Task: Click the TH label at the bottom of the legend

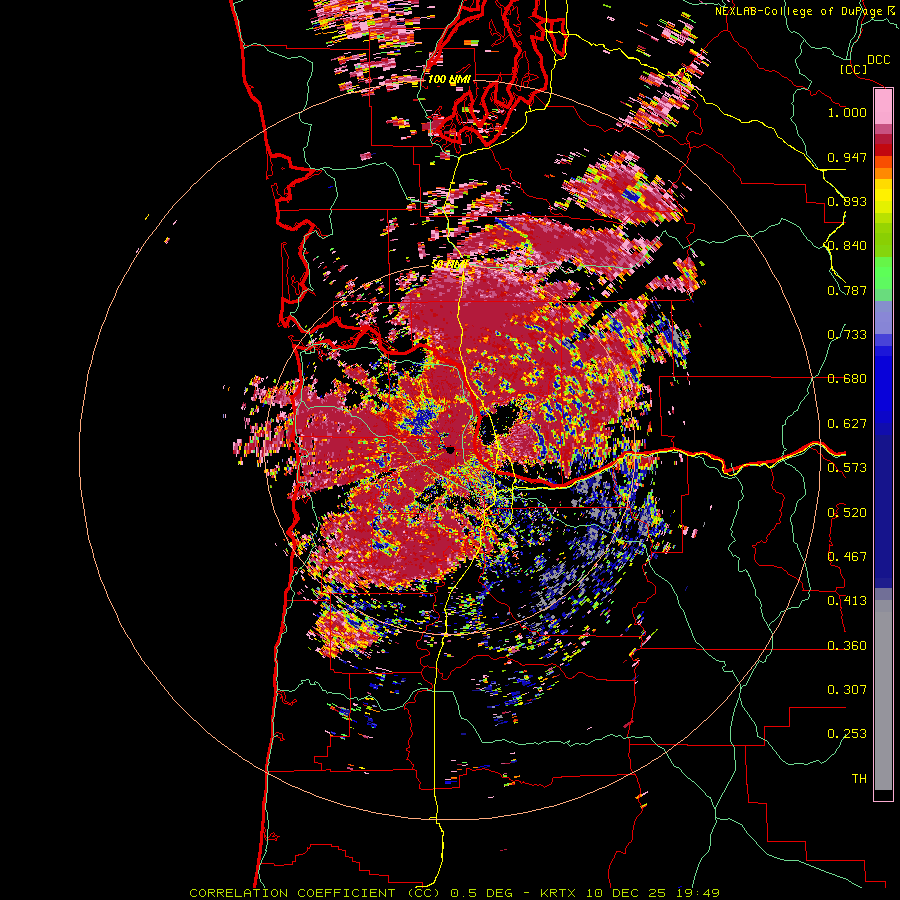Action: pos(859,779)
